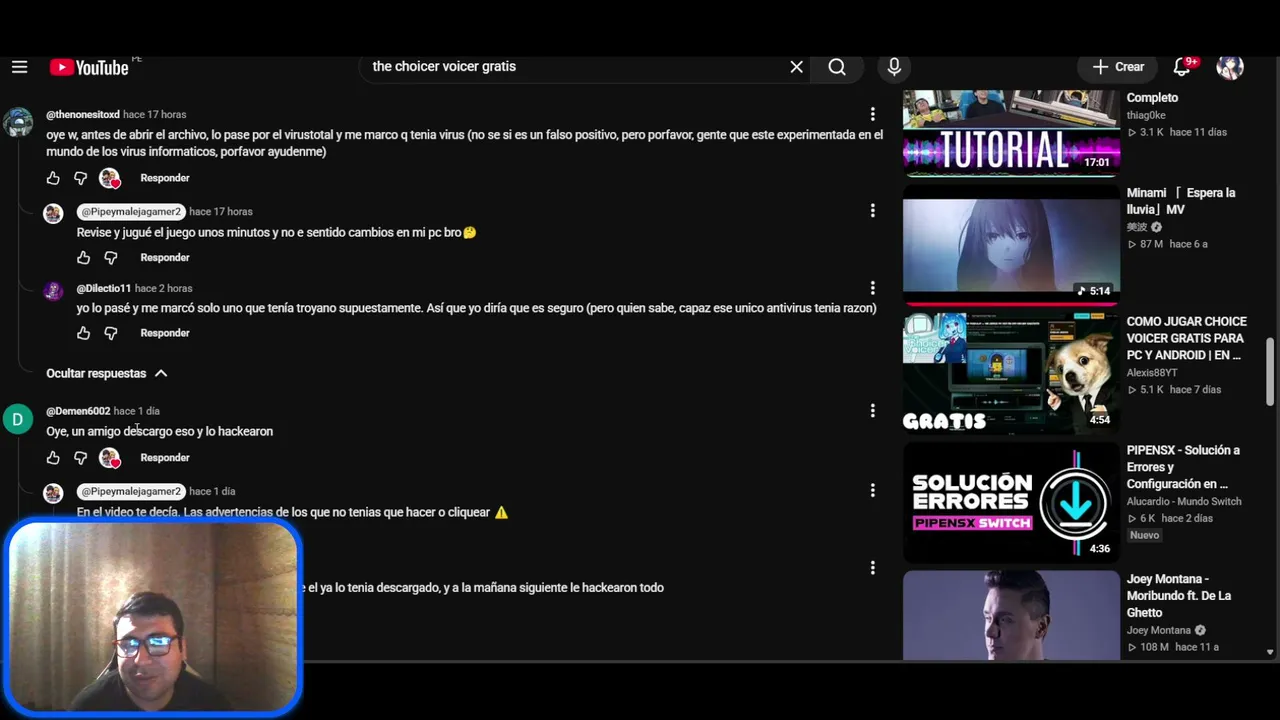Dislike the @Dilectio11 reply
Image resolution: width=1280 pixels, height=720 pixels.
pos(111,333)
